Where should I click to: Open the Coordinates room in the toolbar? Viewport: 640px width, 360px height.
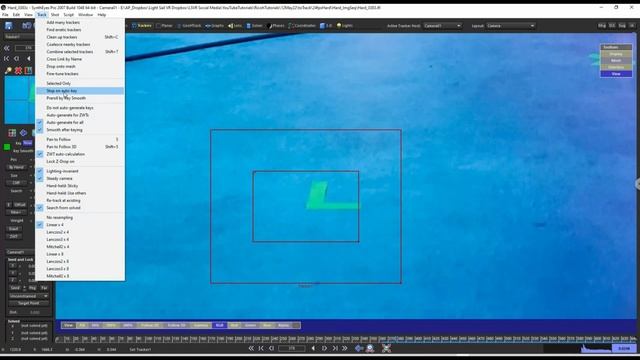[302, 26]
